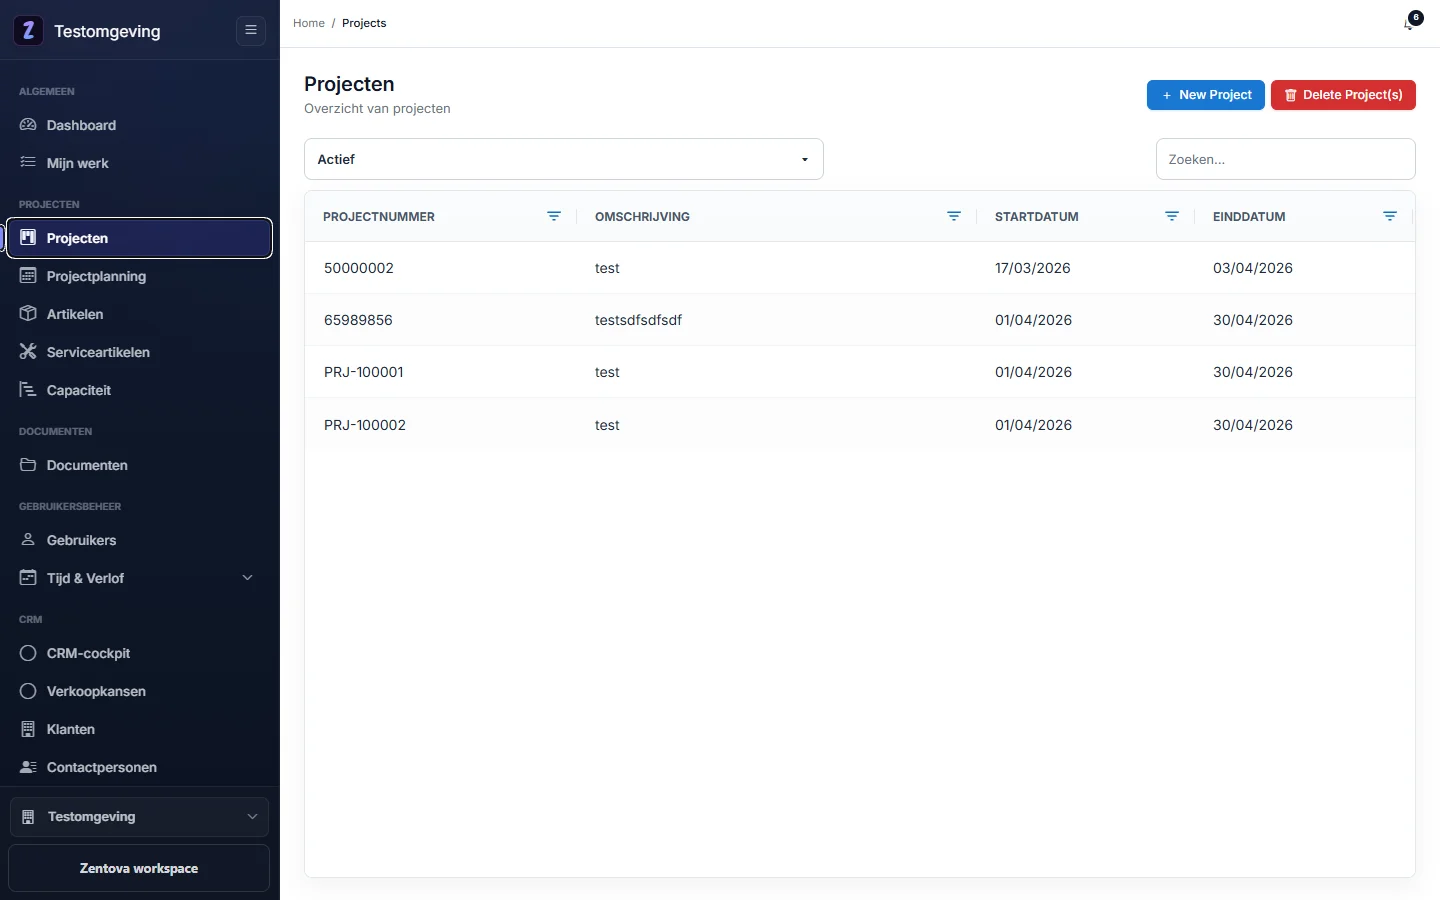Image resolution: width=1440 pixels, height=900 pixels.
Task: Click the CRM-cockpit circle icon
Action: (x=28, y=653)
